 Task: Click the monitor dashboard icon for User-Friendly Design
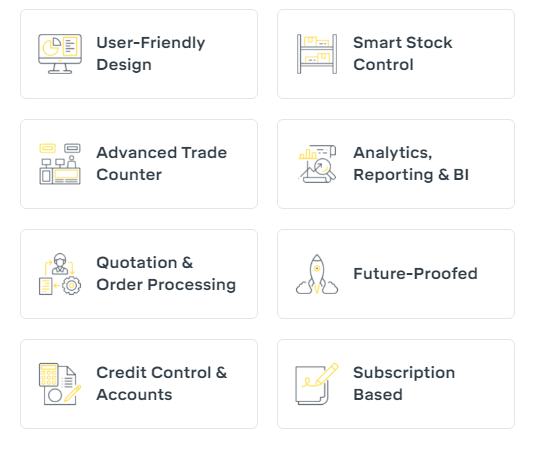60,54
